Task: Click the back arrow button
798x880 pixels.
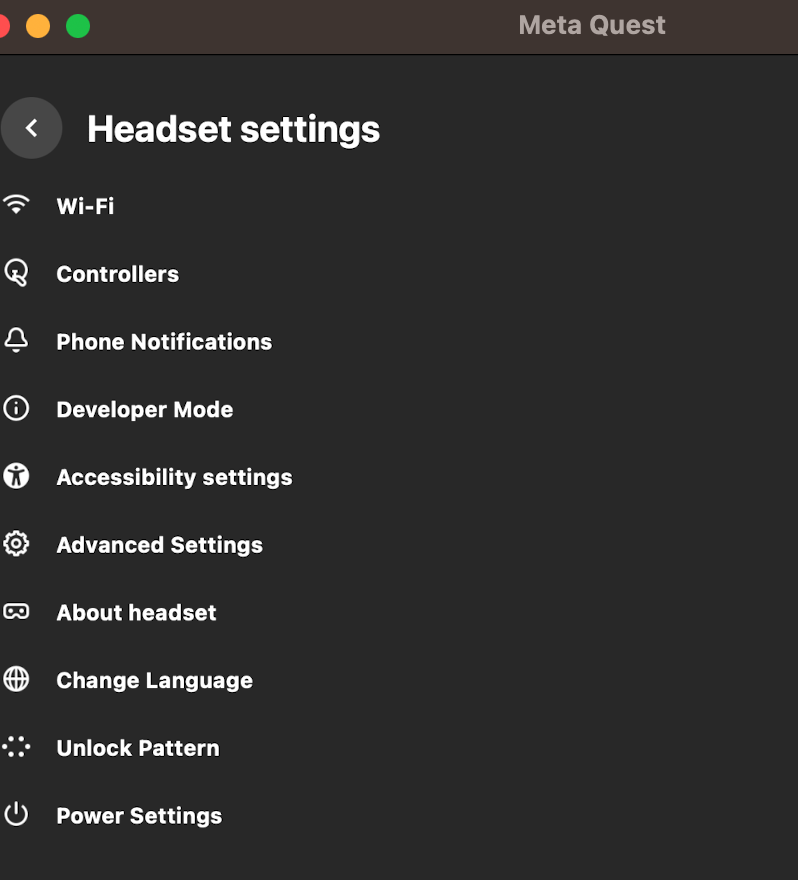Action: point(31,128)
